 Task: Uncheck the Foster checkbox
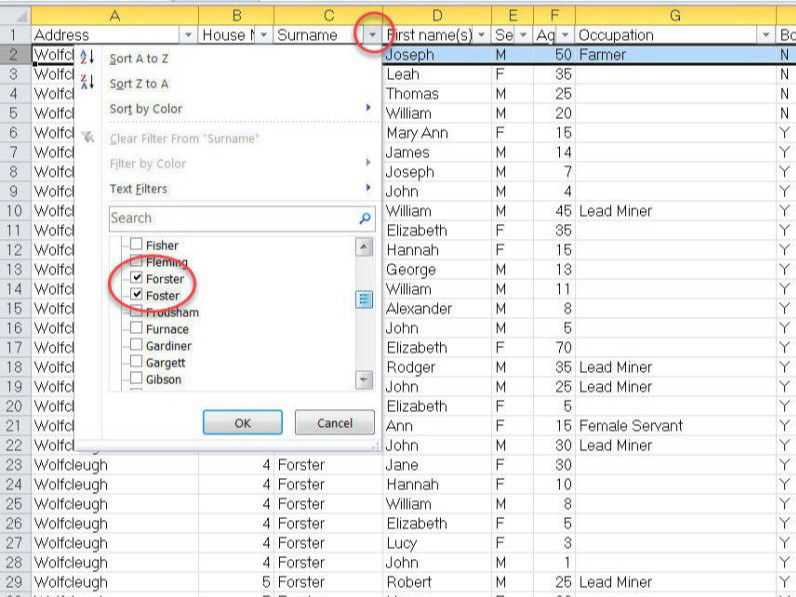[136, 294]
